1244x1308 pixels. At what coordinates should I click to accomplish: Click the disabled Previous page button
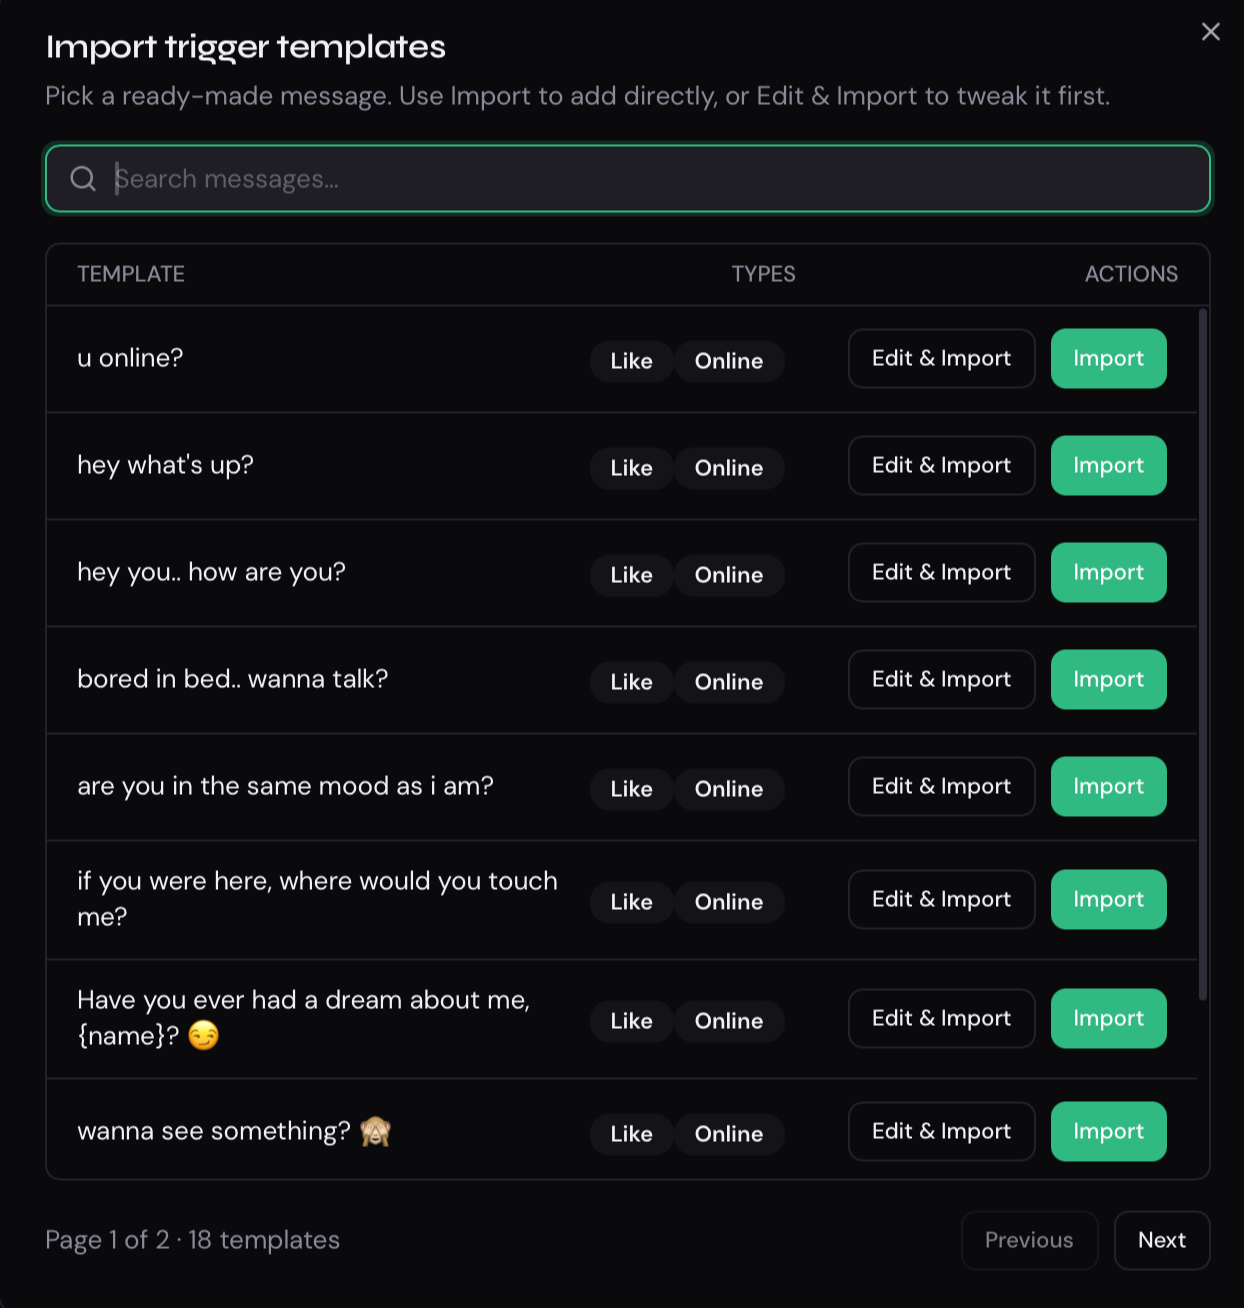[x=1029, y=1240]
